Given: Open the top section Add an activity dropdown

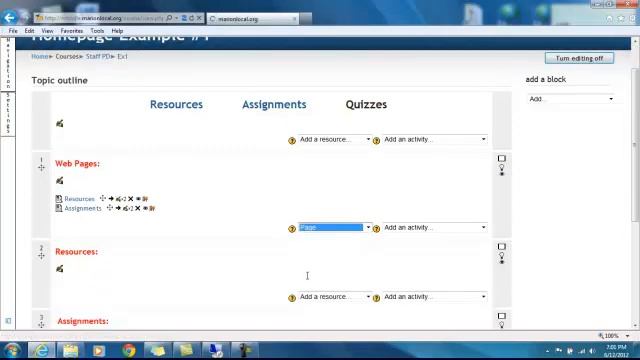Looking at the screenshot, I should 435,139.
